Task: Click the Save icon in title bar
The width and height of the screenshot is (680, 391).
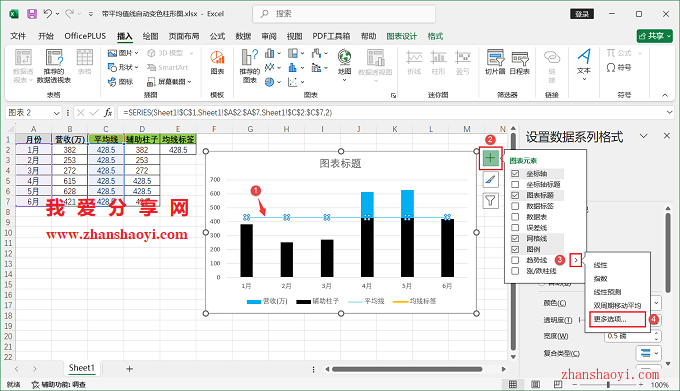Action: pos(32,14)
